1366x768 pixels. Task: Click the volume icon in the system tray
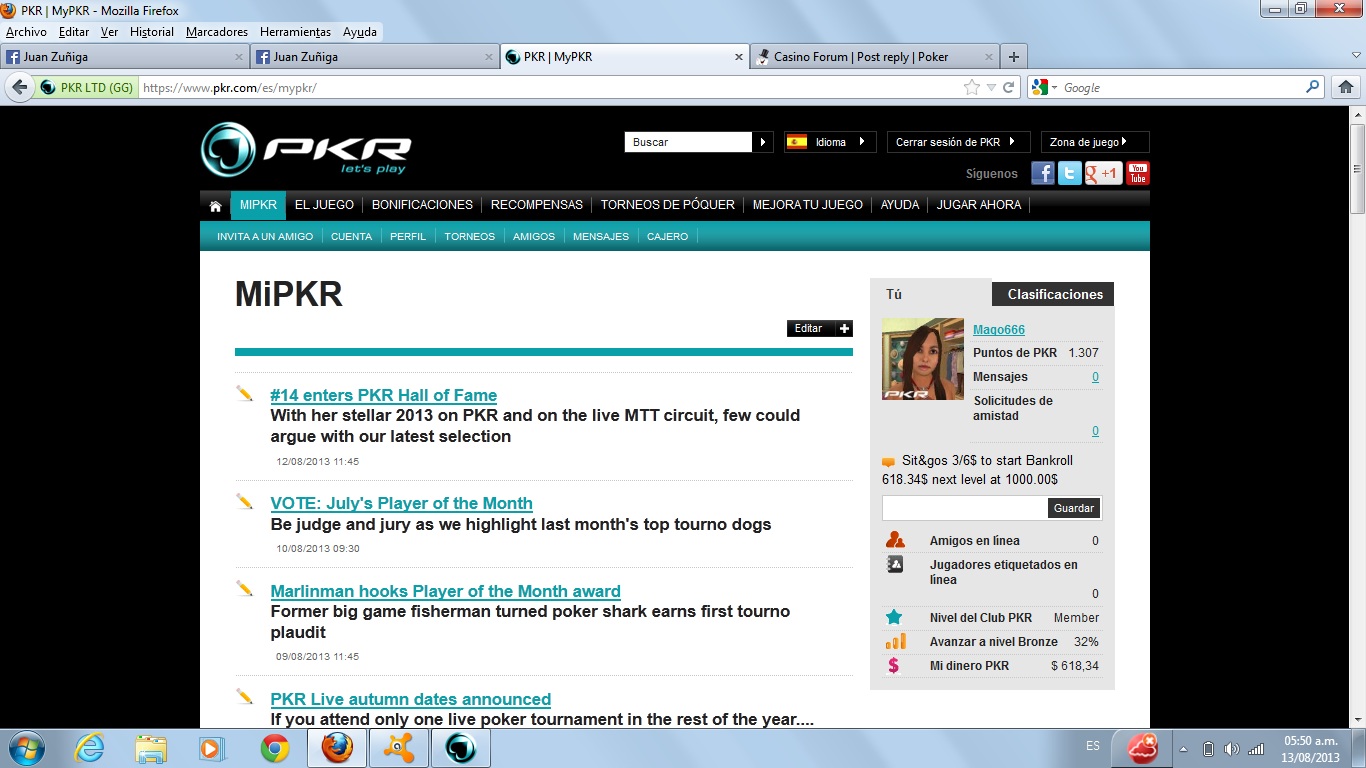pos(1231,748)
